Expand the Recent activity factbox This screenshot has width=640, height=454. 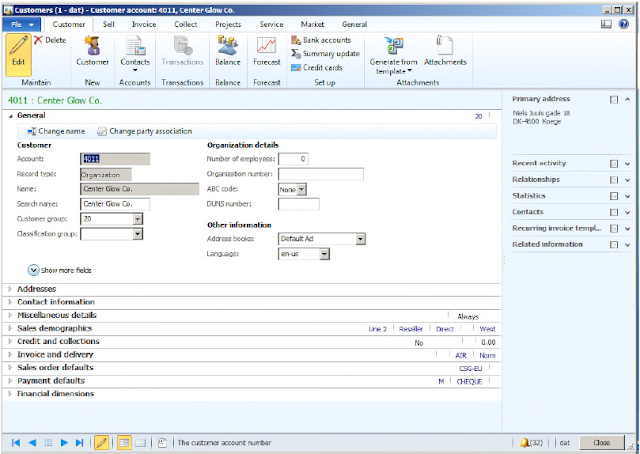pos(627,164)
